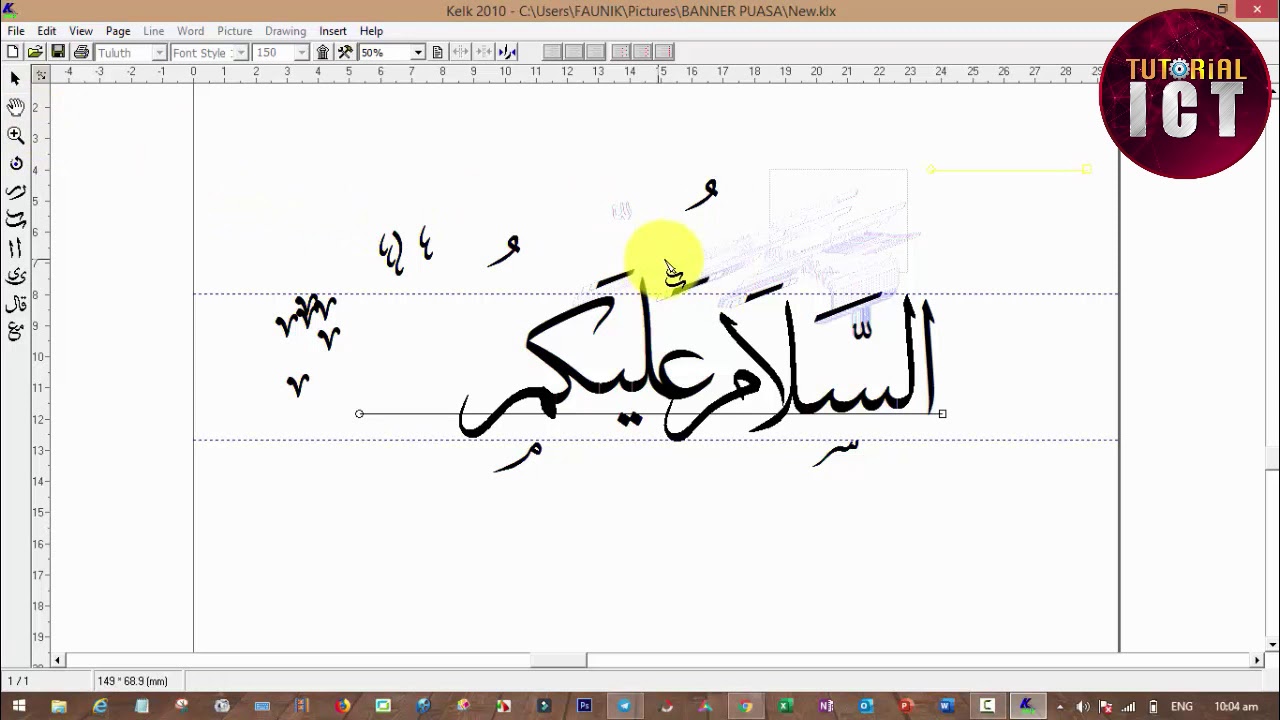Click the trash bin toolbar icon
The width and height of the screenshot is (1280, 720).
[x=323, y=52]
